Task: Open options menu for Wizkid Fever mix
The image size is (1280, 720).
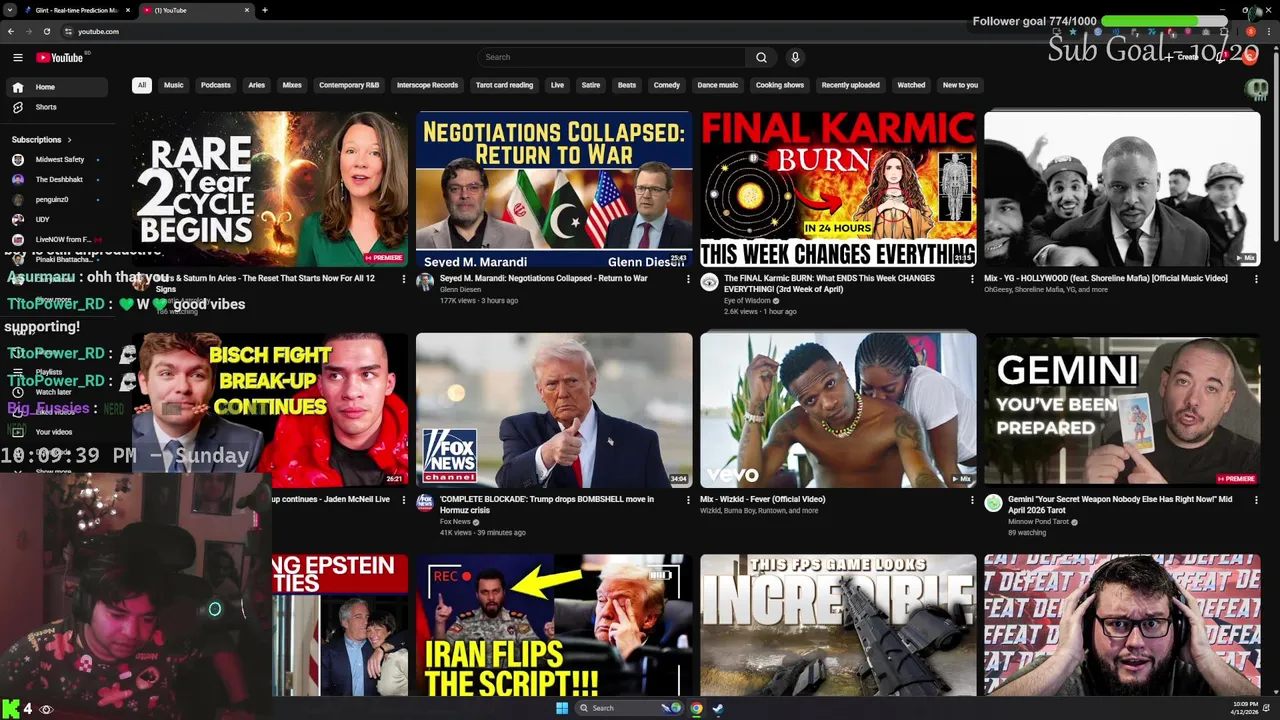Action: coord(972,500)
